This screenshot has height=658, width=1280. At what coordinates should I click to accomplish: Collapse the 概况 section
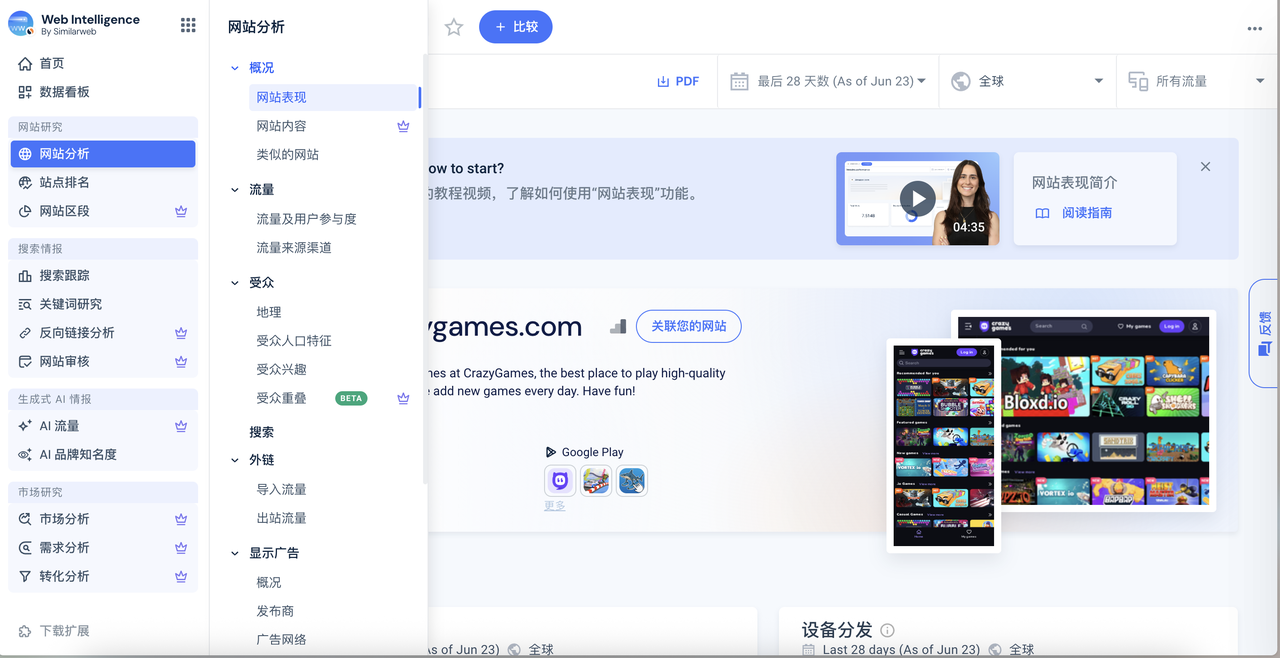pos(236,68)
